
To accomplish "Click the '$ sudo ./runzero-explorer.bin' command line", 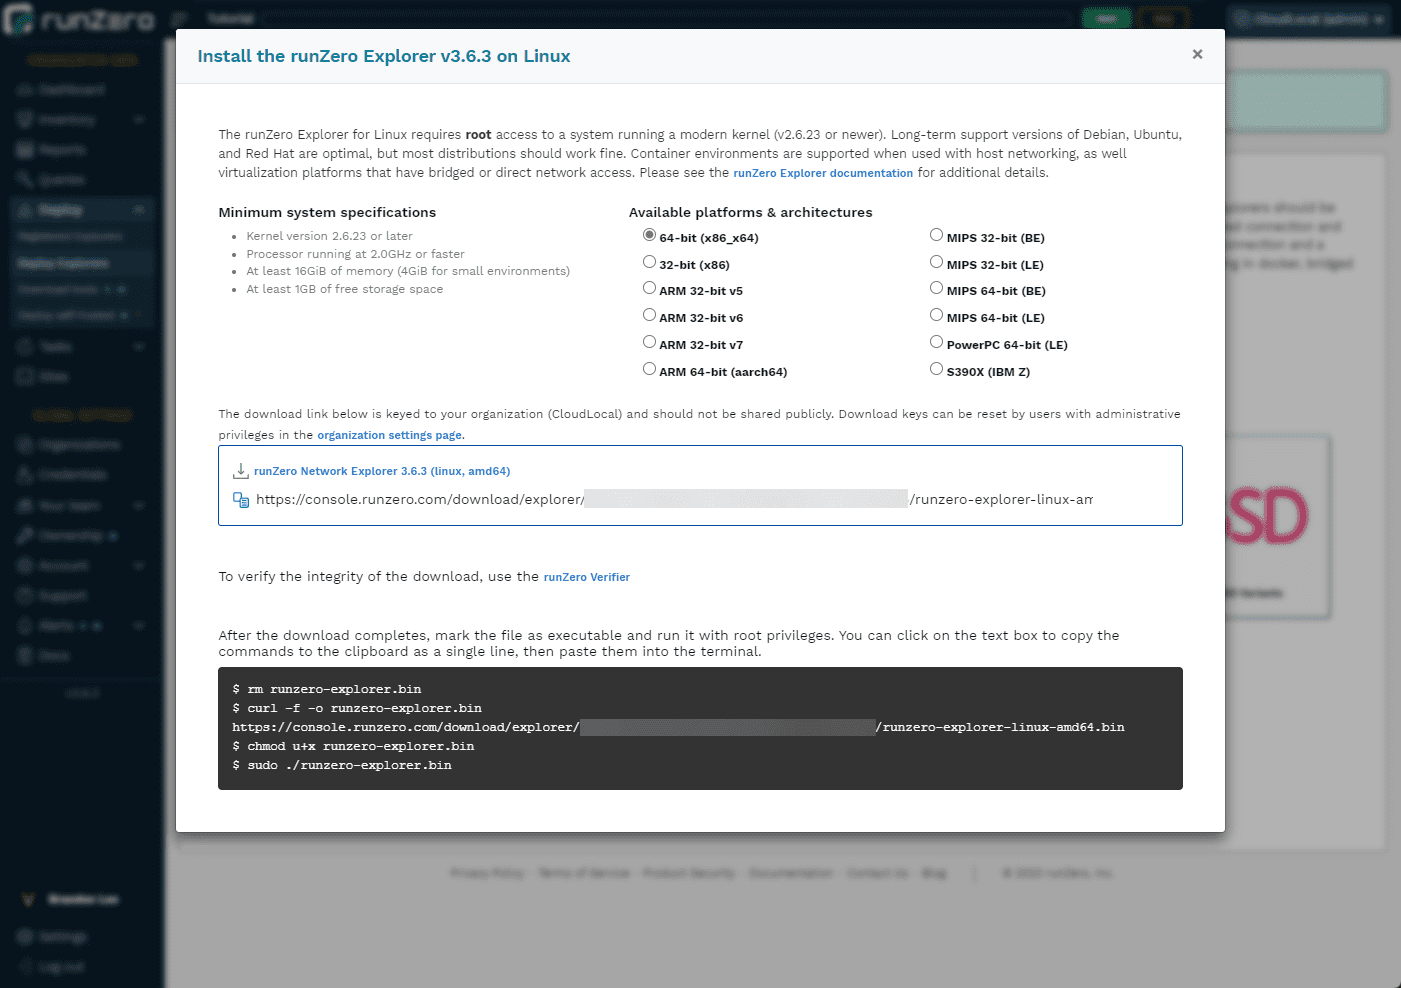I will click(342, 765).
